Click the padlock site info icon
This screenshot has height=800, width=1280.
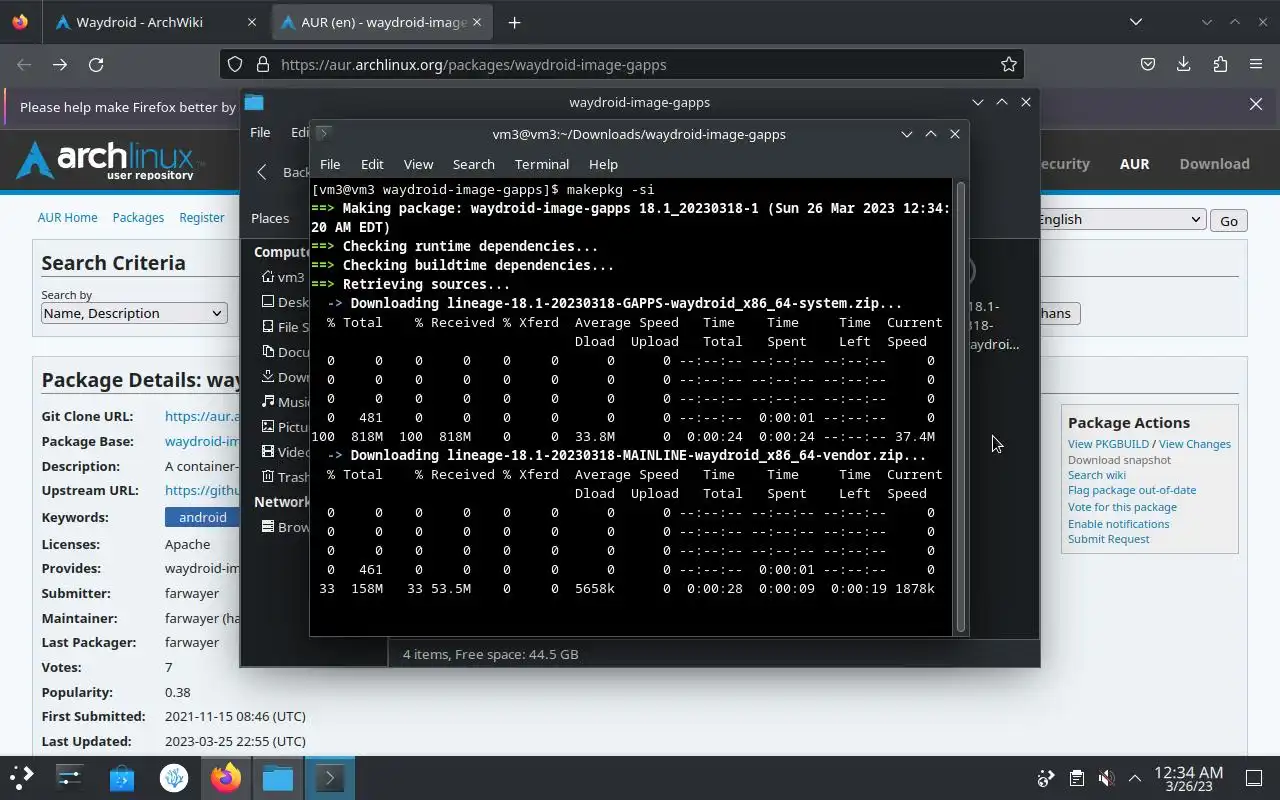(x=263, y=64)
